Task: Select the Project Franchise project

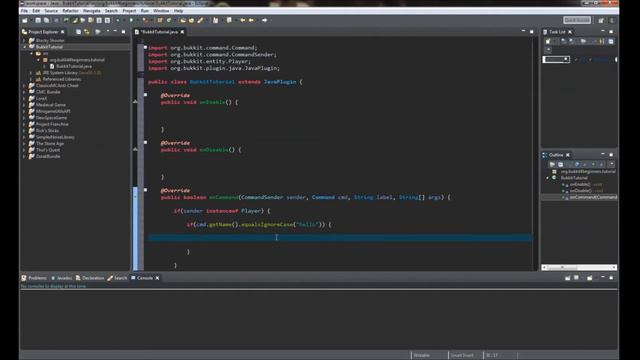Action: point(52,124)
